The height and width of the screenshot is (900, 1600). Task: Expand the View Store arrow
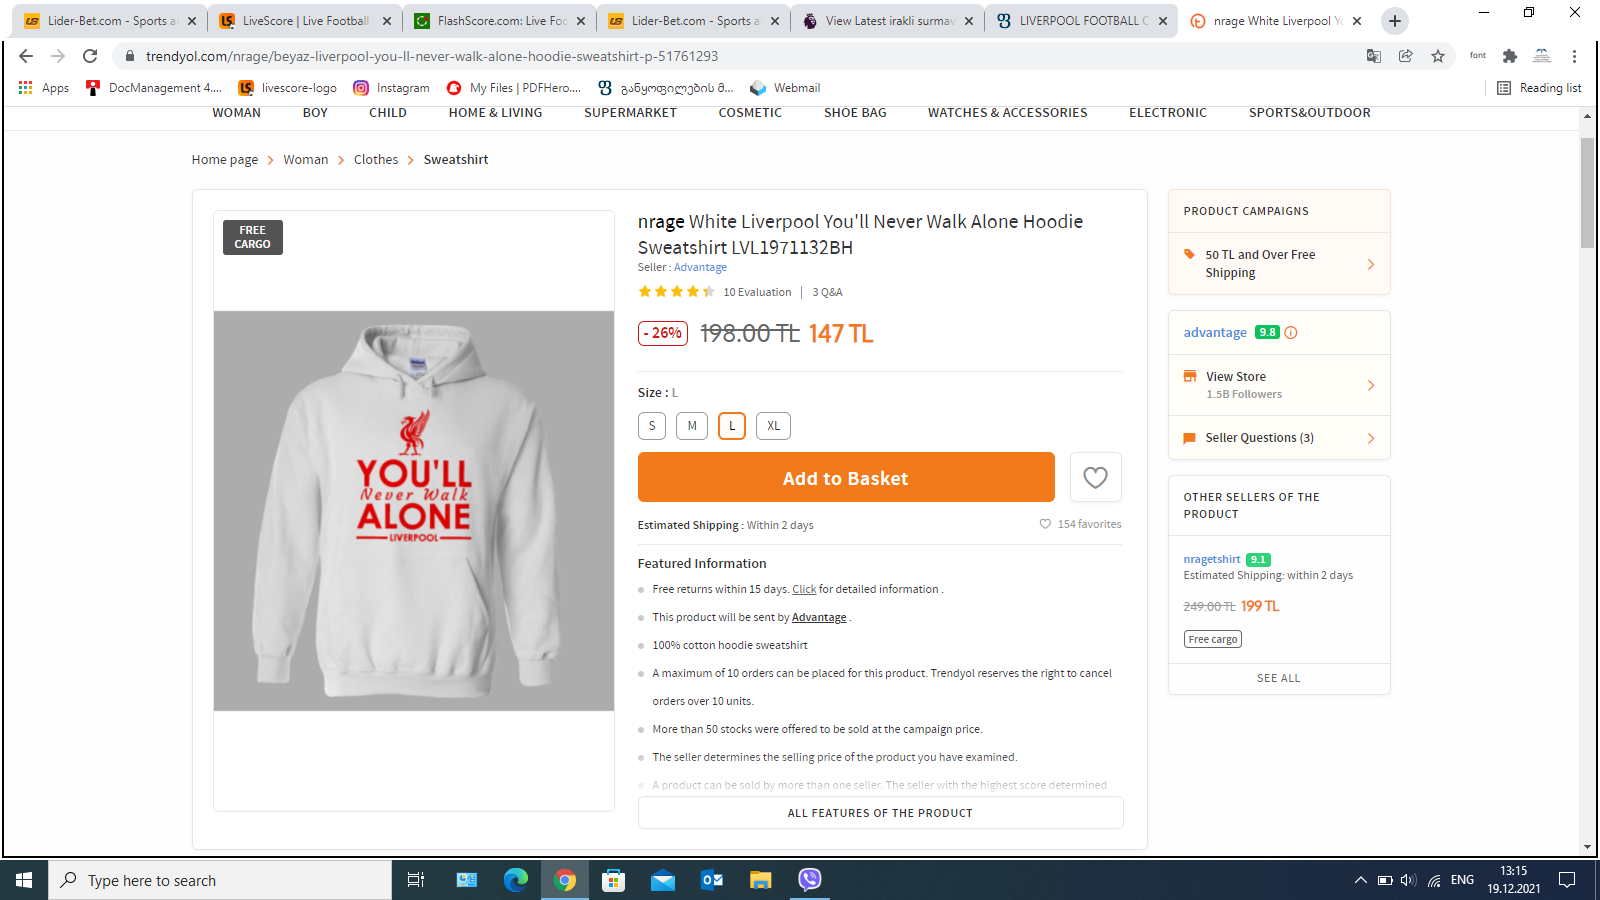point(1371,385)
